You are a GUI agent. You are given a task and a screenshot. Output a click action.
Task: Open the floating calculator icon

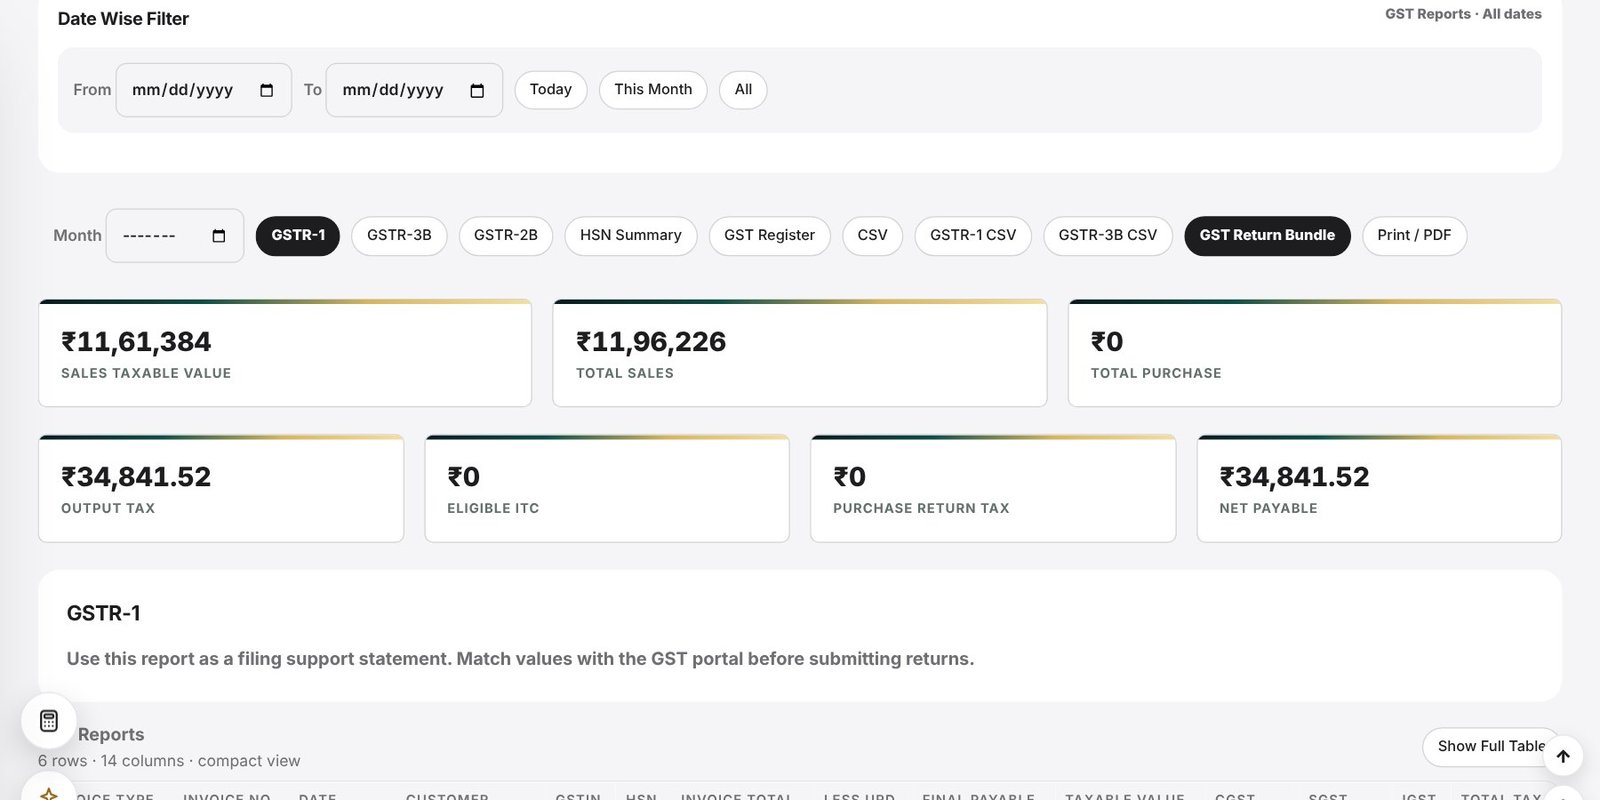[x=49, y=721]
